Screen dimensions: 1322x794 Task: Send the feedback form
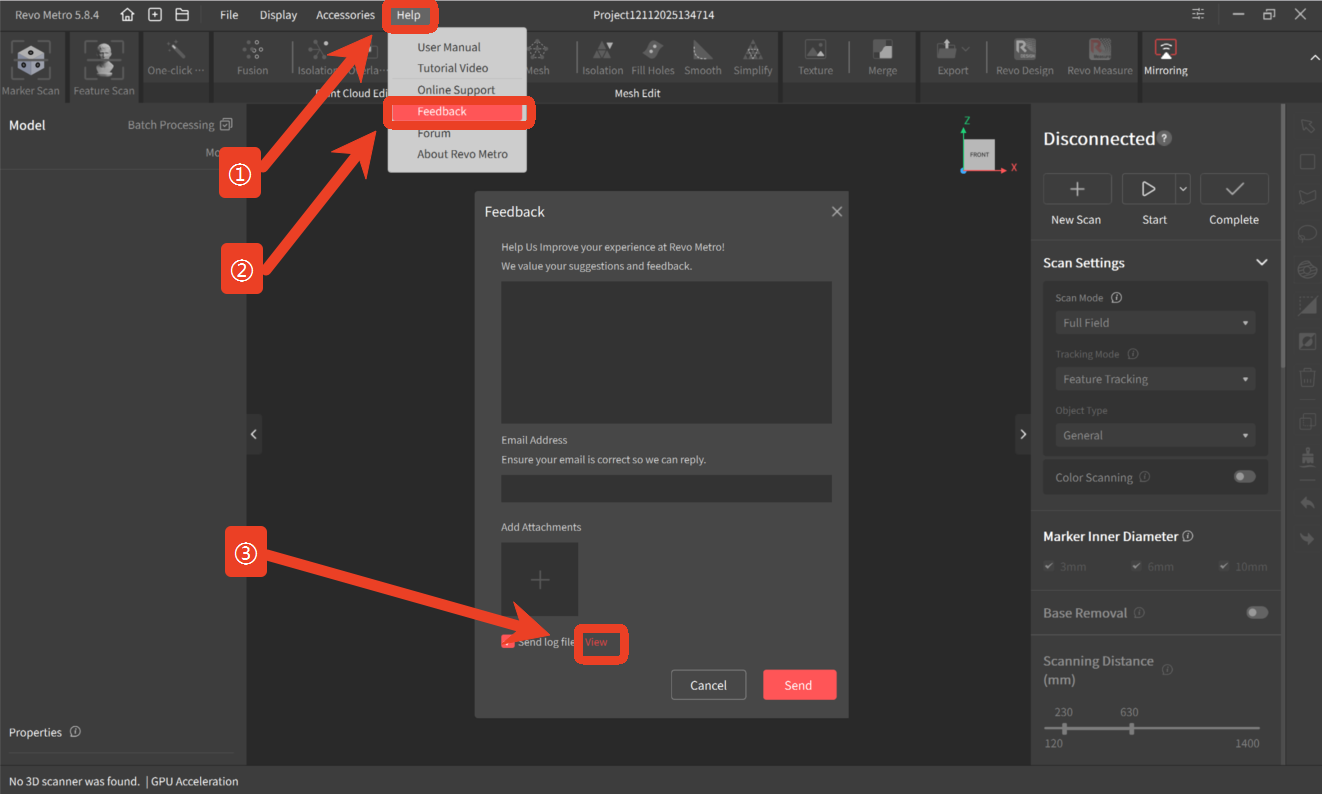[799, 685]
